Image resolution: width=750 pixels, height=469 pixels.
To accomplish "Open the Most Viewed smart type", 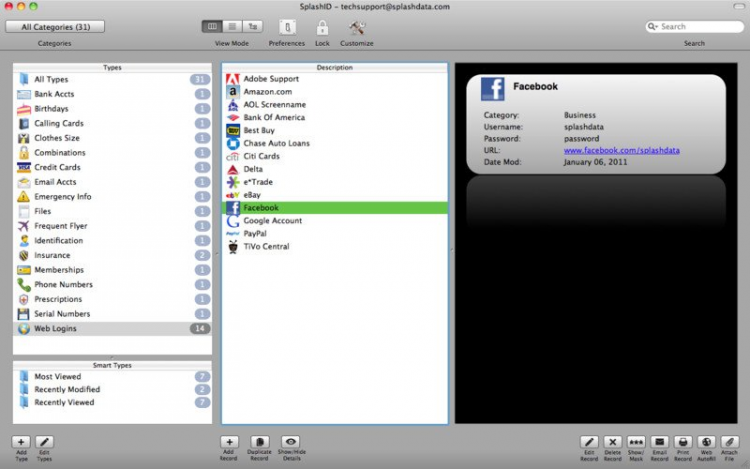I will (x=112, y=377).
